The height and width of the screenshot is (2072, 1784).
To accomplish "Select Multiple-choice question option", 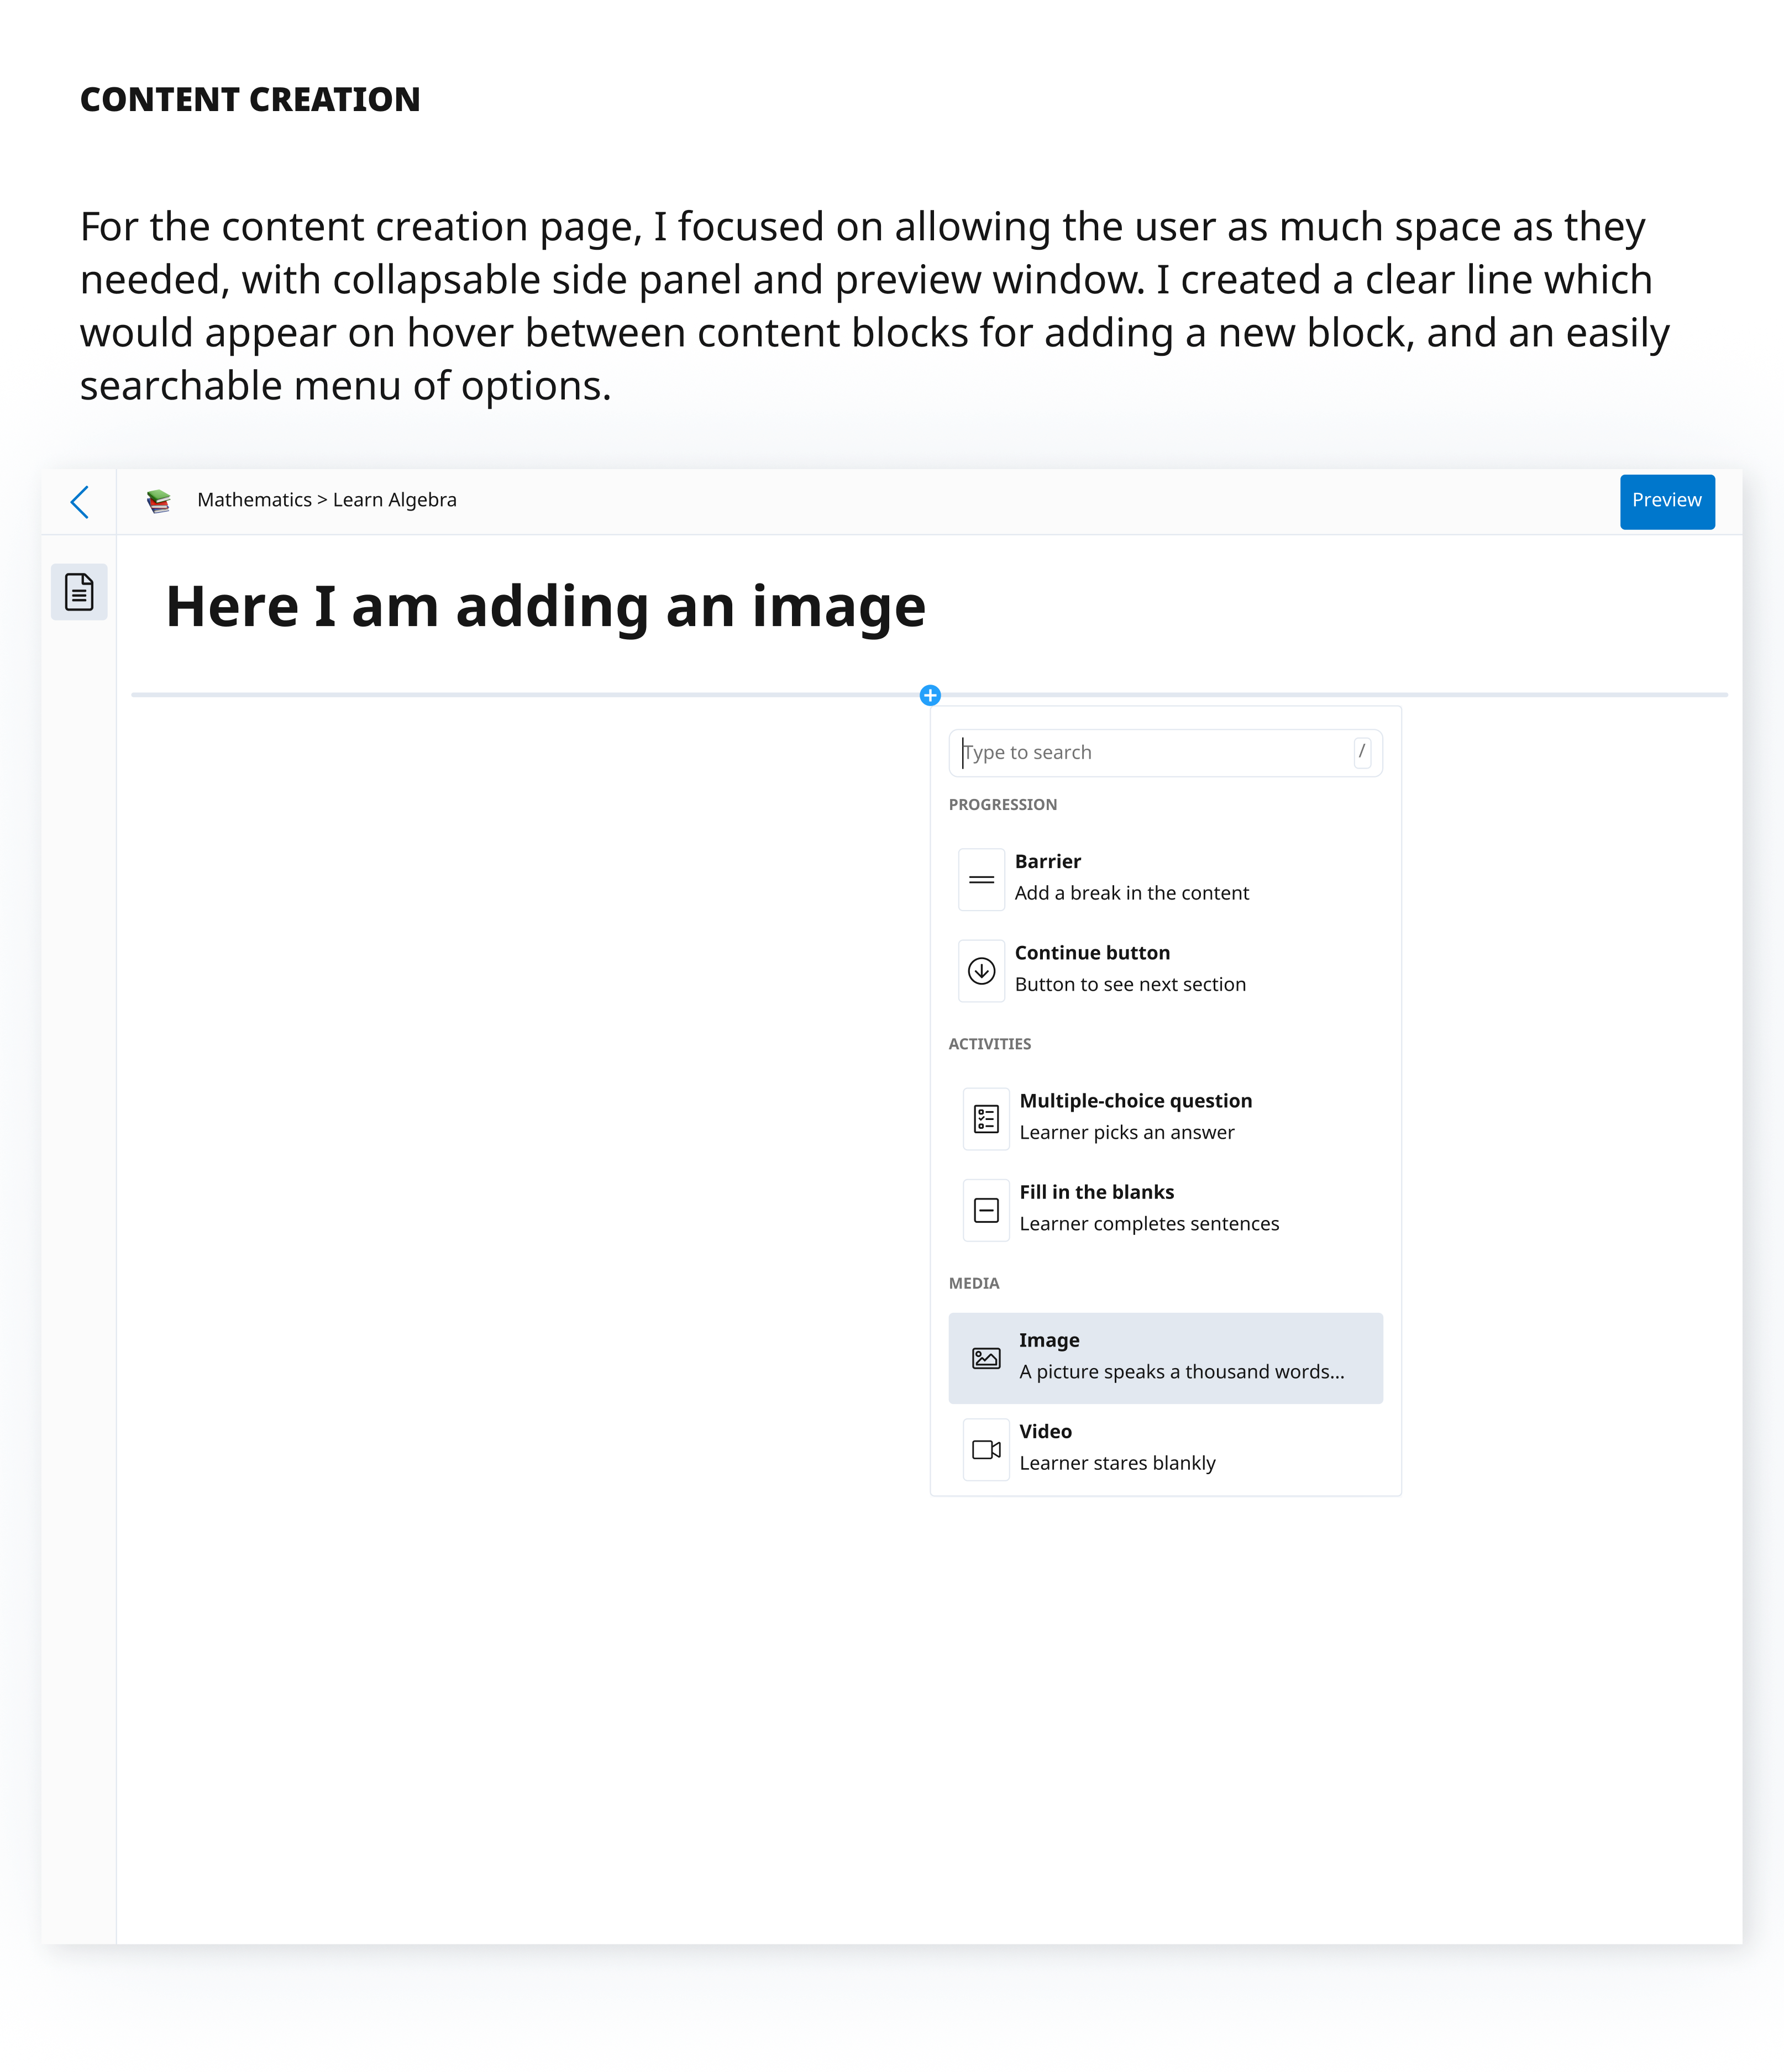I will 1135,1116.
